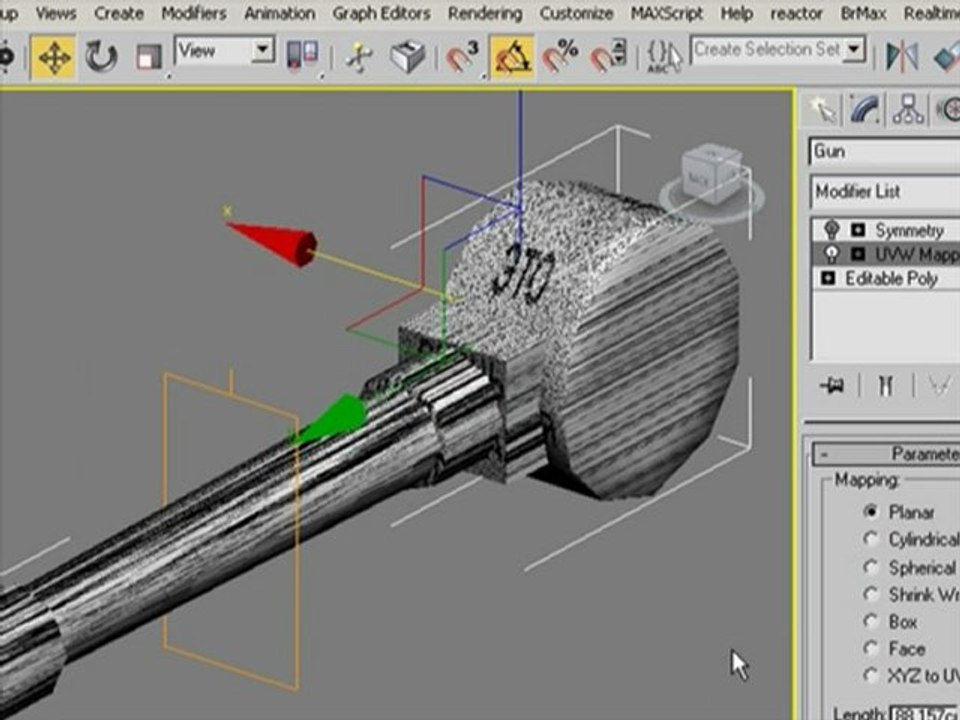
Task: Toggle Symmetry modifier lightbulb
Action: coord(831,230)
